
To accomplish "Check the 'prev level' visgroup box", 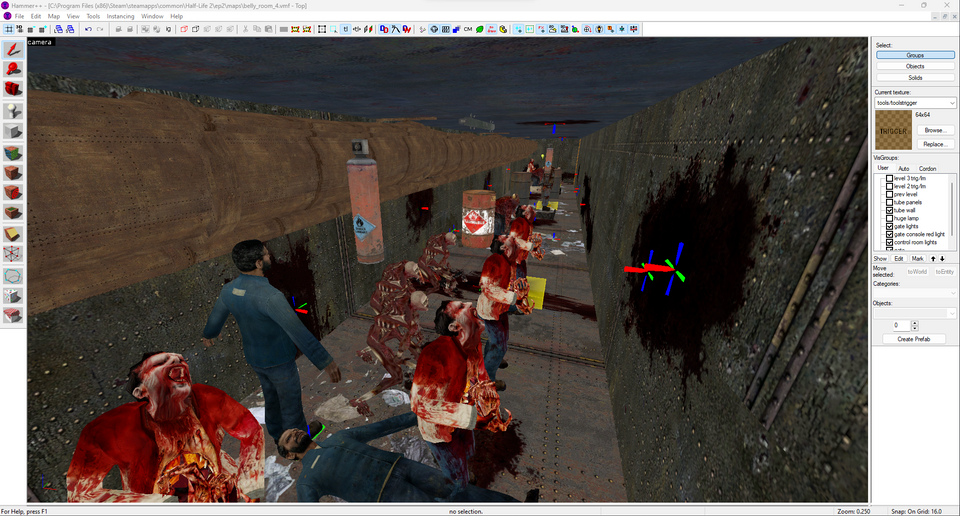I will click(x=890, y=194).
